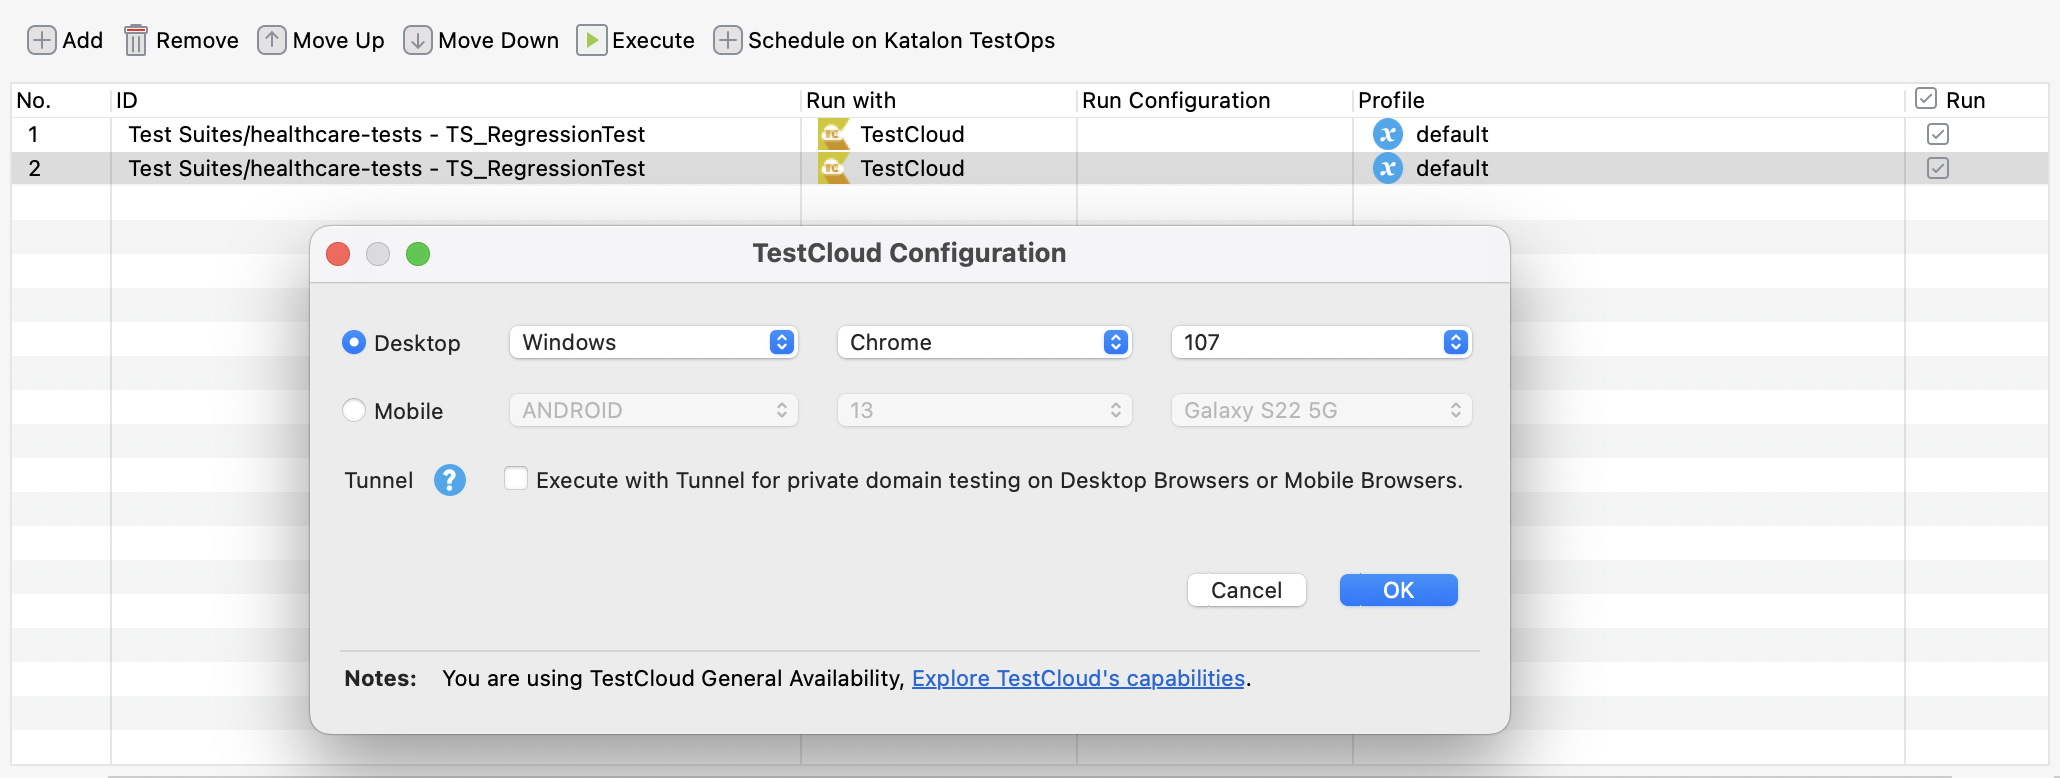2060x778 pixels.
Task: Toggle the Run column header checkbox
Action: click(x=1926, y=98)
